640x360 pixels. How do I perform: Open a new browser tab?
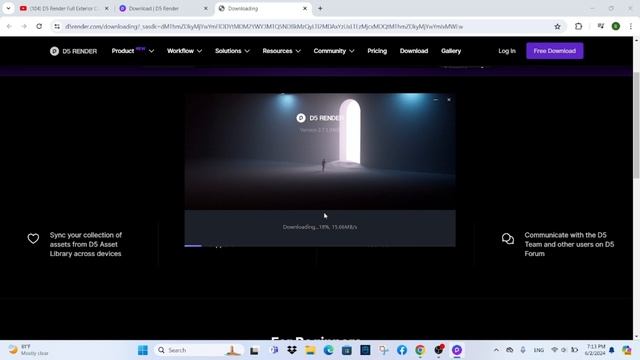pos(320,8)
